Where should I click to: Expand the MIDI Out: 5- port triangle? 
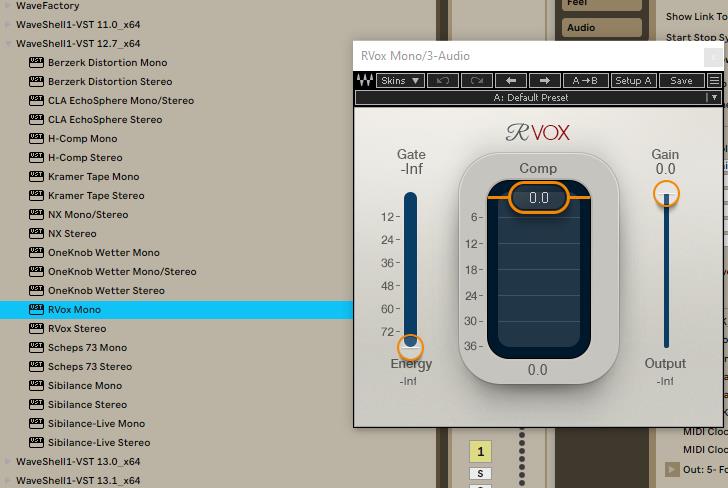pos(671,469)
